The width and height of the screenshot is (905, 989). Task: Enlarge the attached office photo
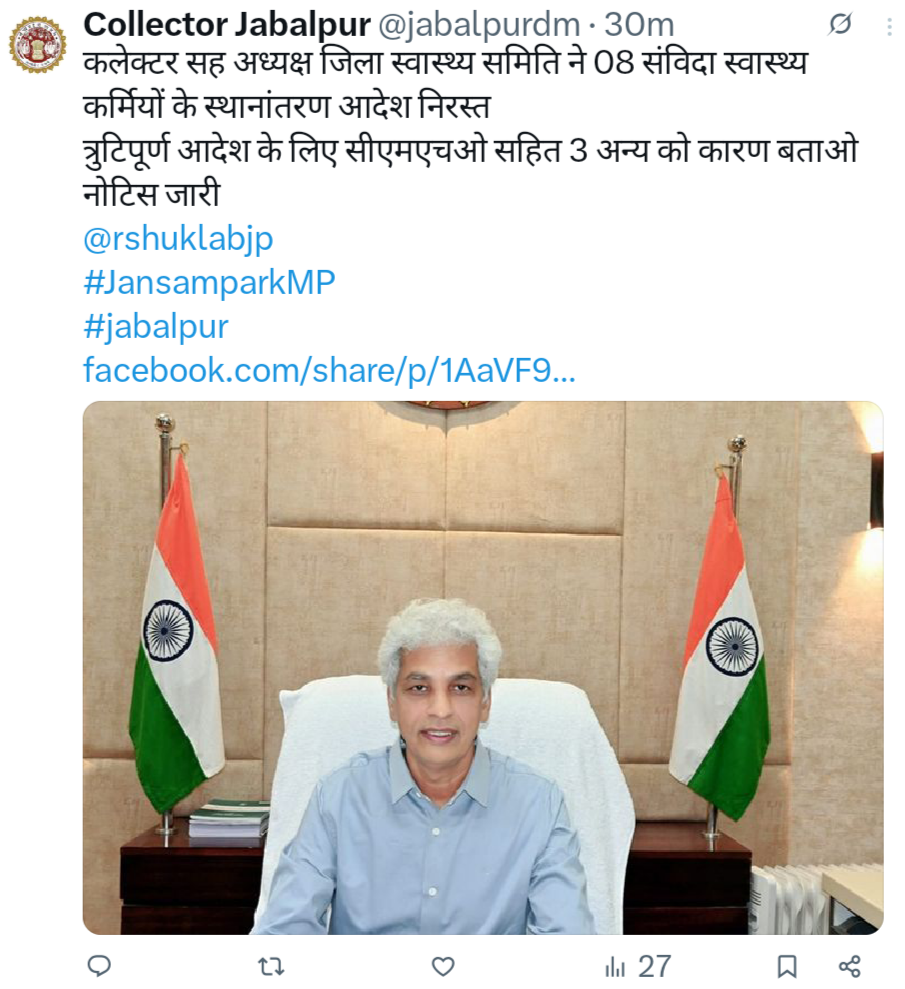[482, 667]
